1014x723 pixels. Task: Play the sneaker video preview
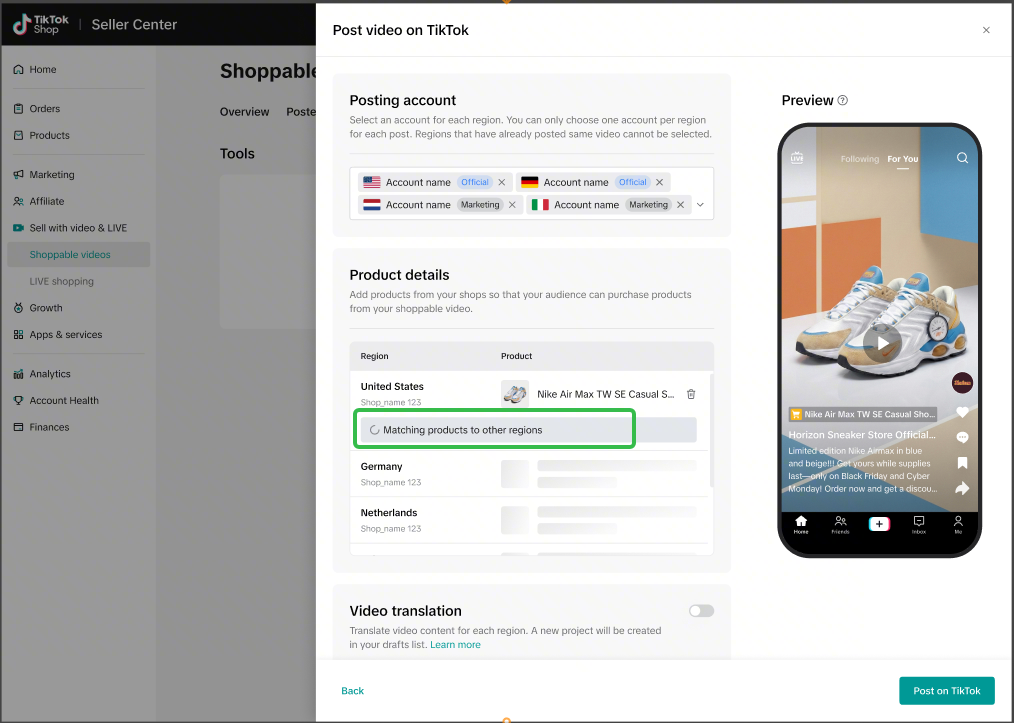coord(881,343)
